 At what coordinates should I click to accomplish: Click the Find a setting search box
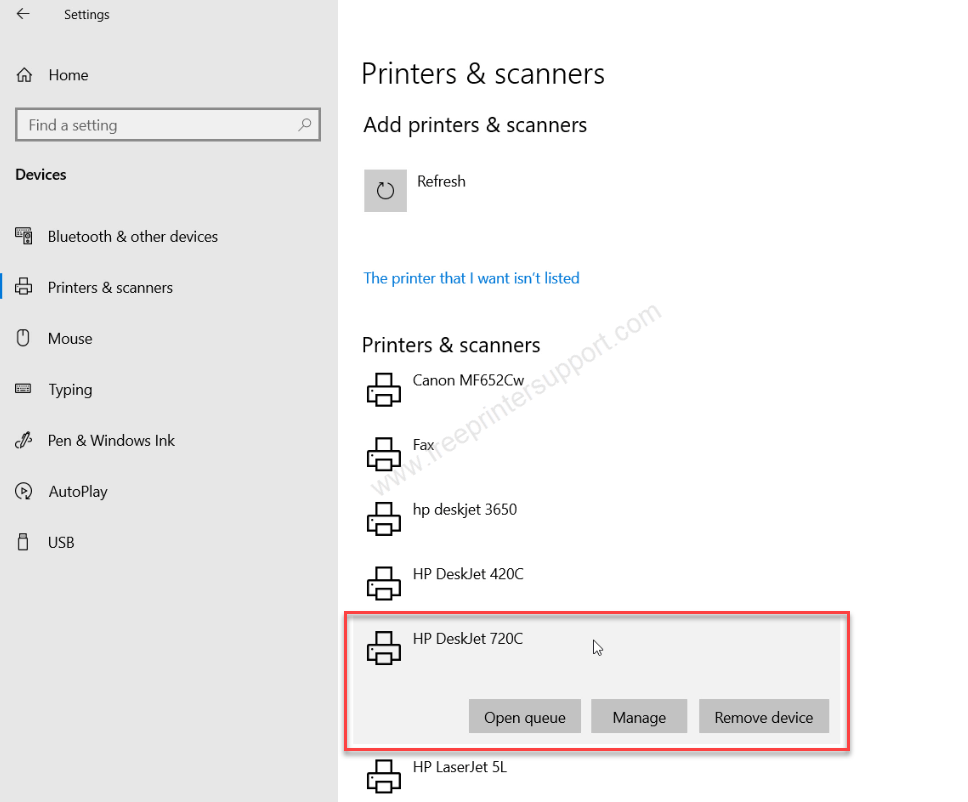pyautogui.click(x=168, y=125)
